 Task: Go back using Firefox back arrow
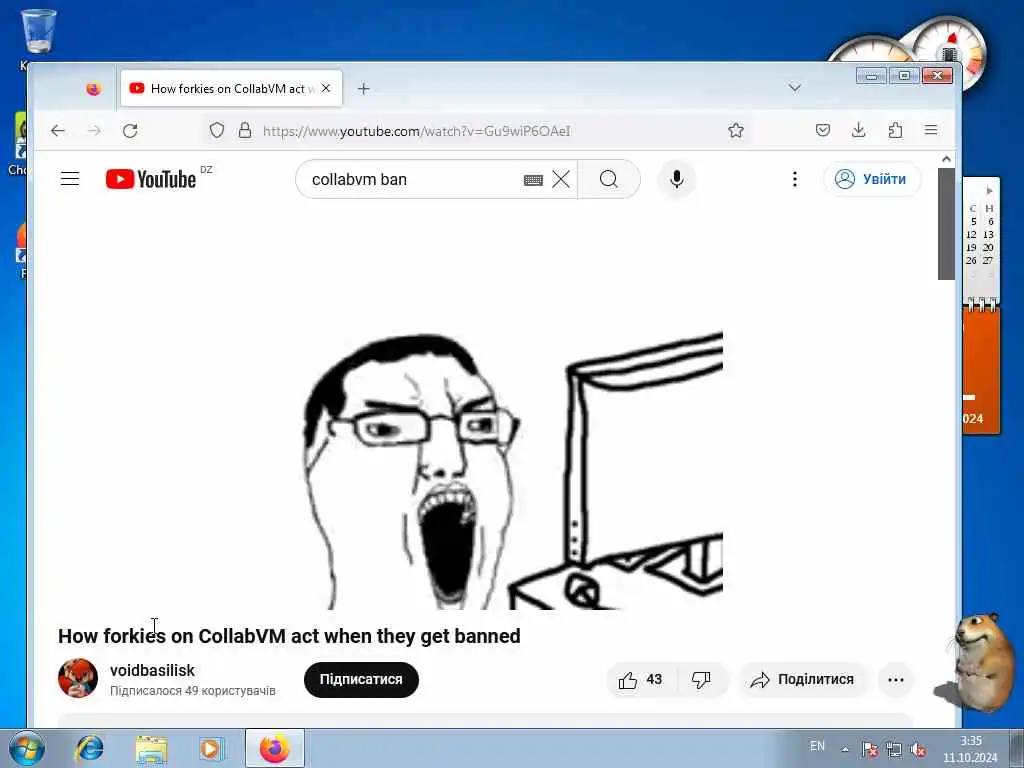pyautogui.click(x=57, y=131)
